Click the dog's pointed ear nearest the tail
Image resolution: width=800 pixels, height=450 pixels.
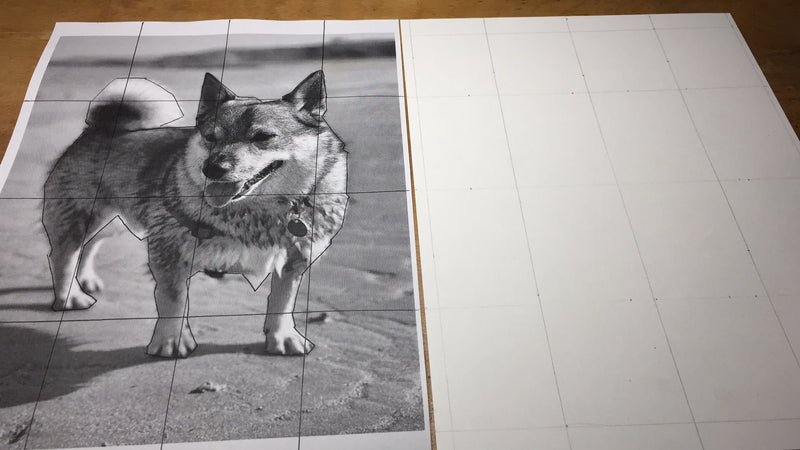click(x=212, y=94)
